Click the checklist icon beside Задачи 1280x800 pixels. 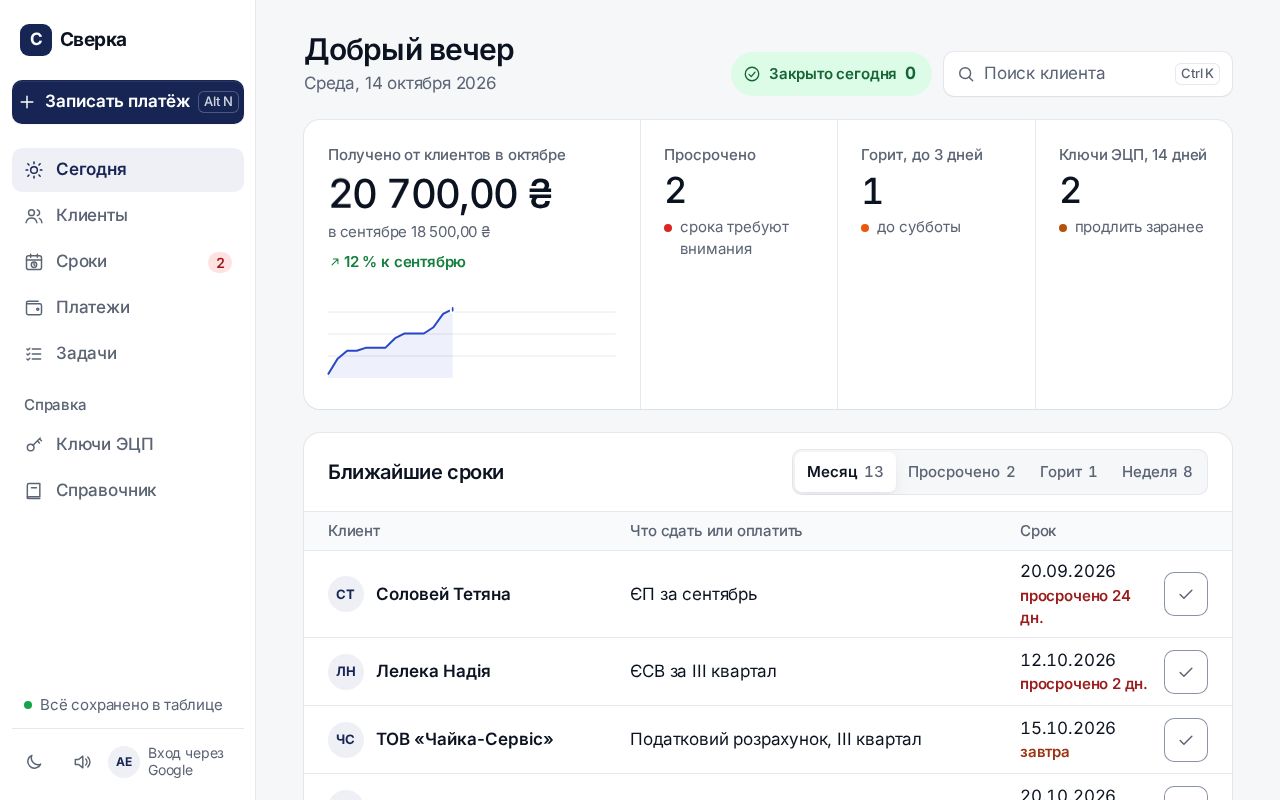point(34,354)
